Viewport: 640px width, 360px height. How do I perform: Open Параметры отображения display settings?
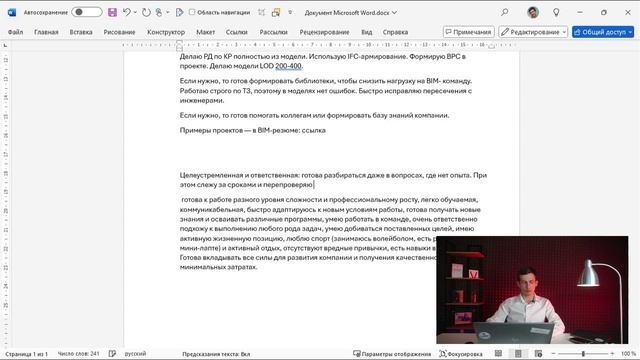tap(392, 354)
